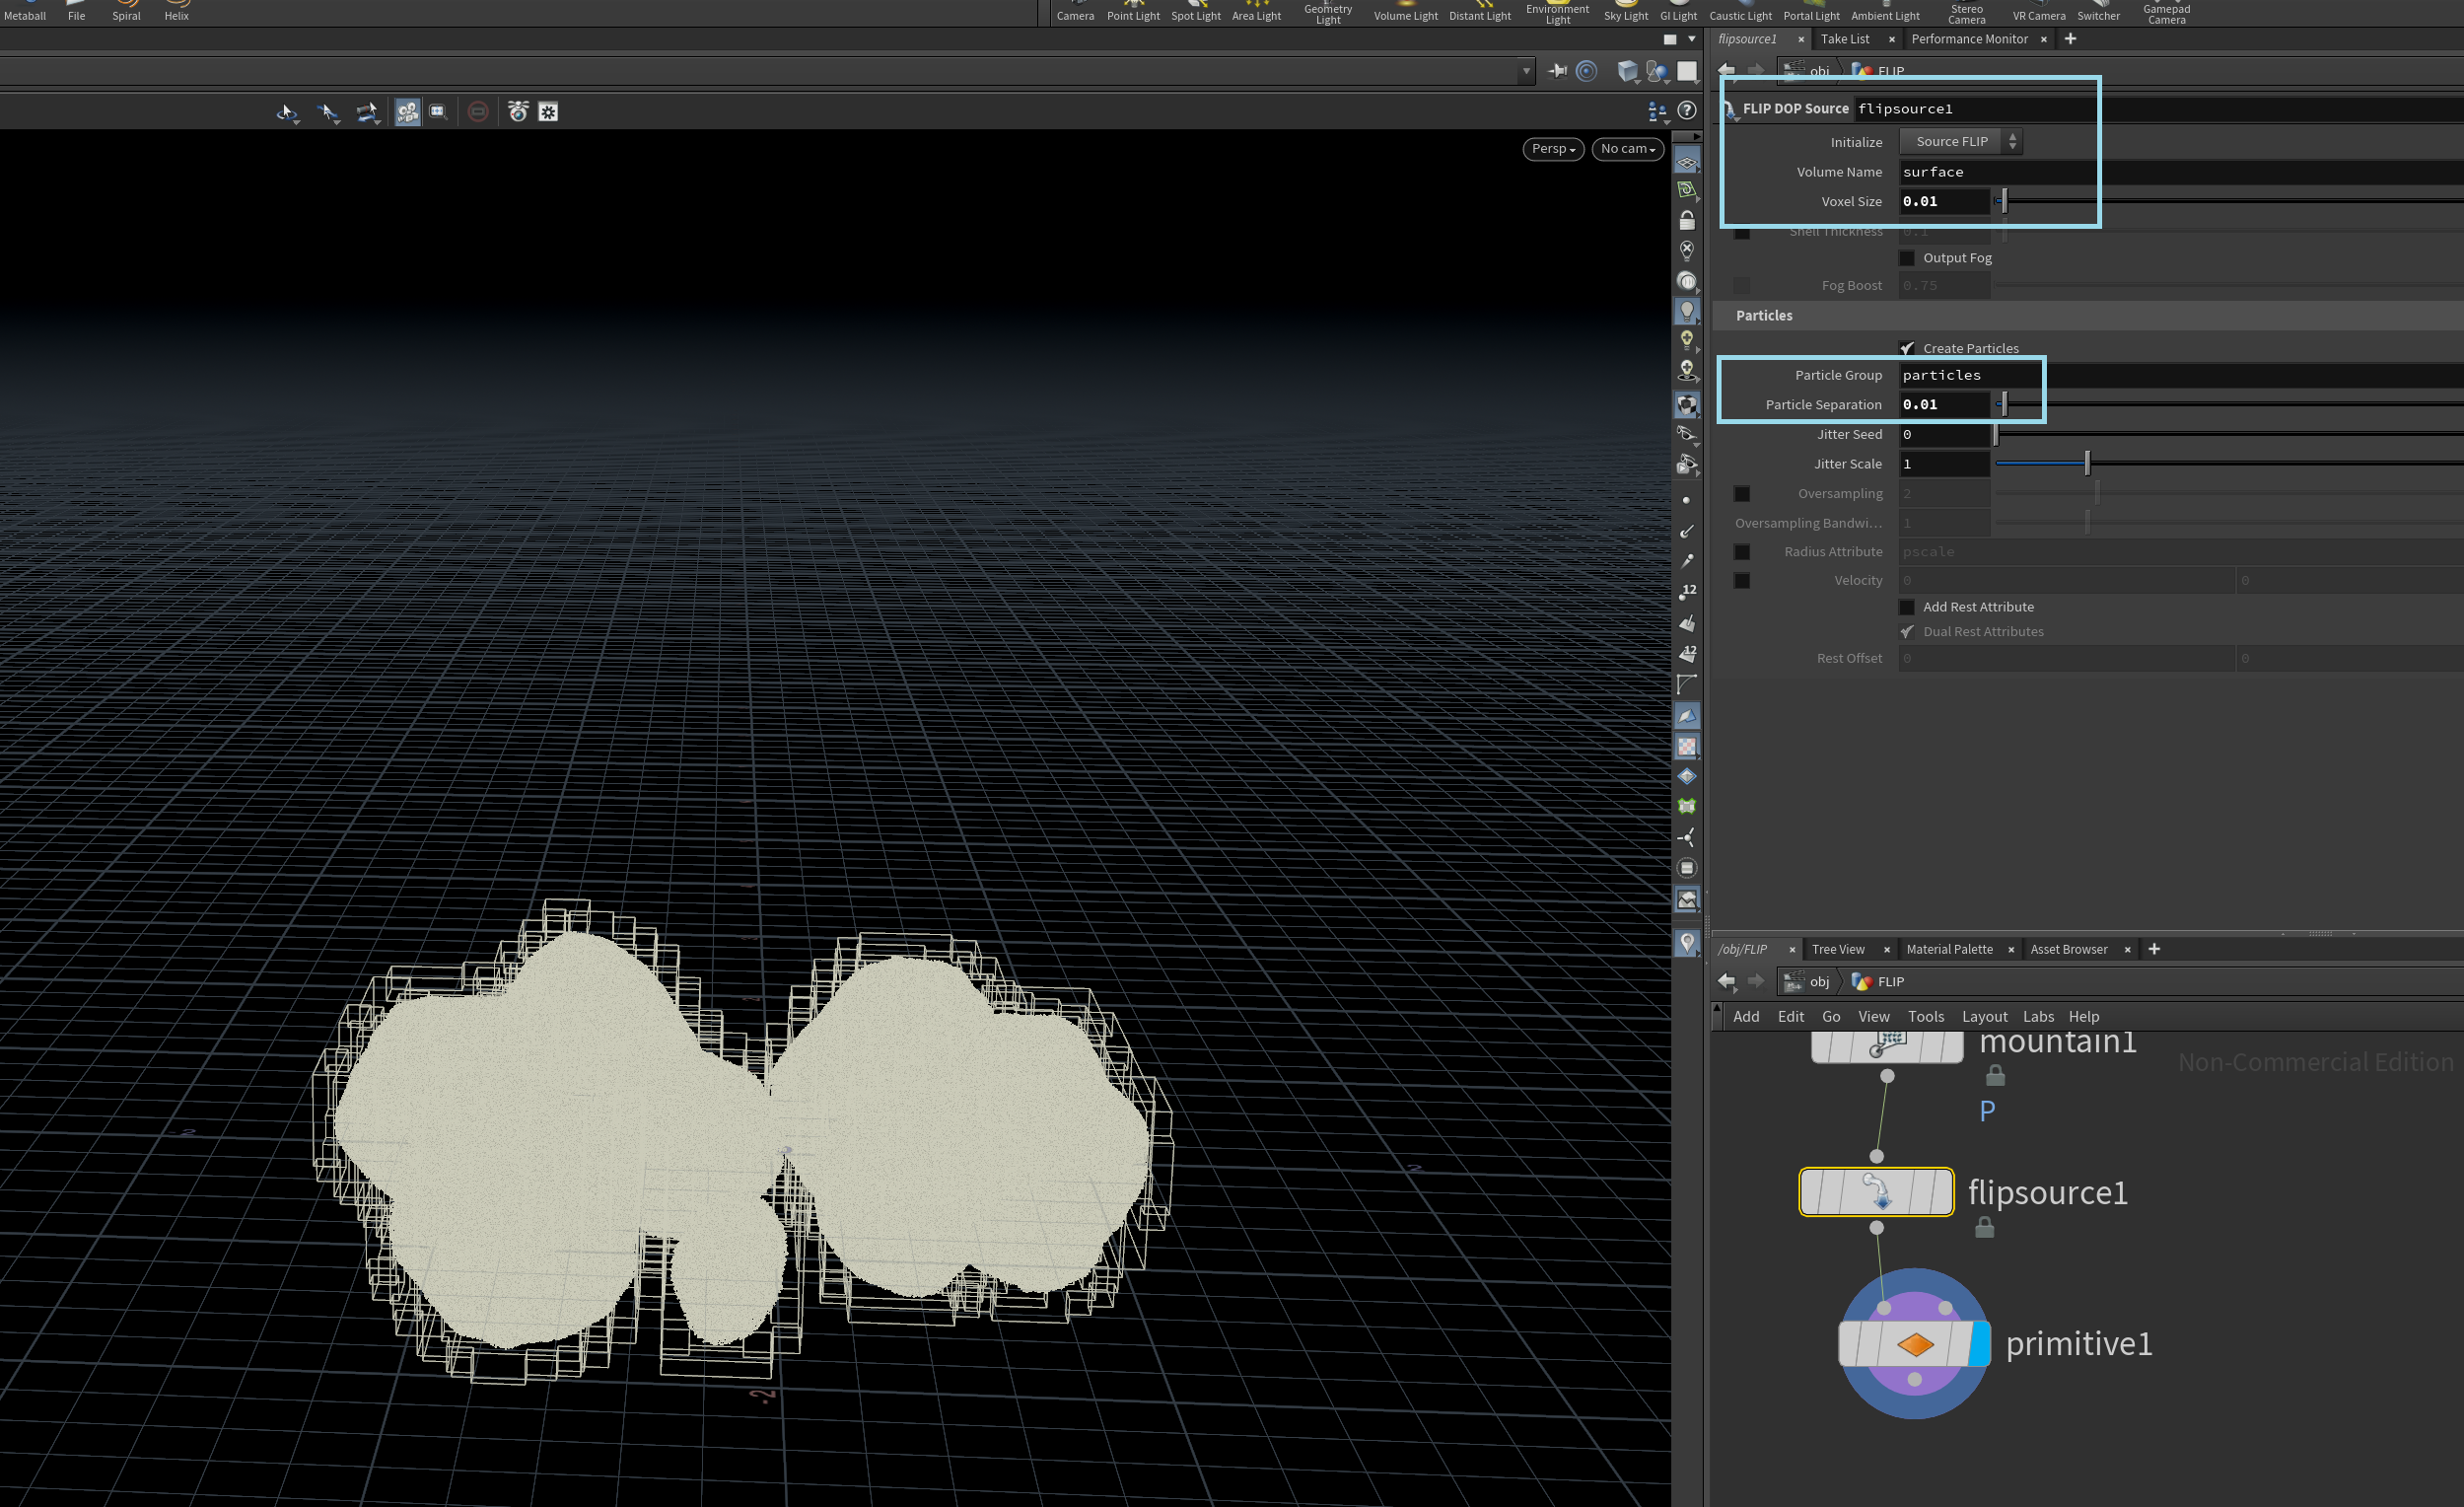Open the No cam camera dropdown
The width and height of the screenshot is (2464, 1507).
tap(1627, 149)
